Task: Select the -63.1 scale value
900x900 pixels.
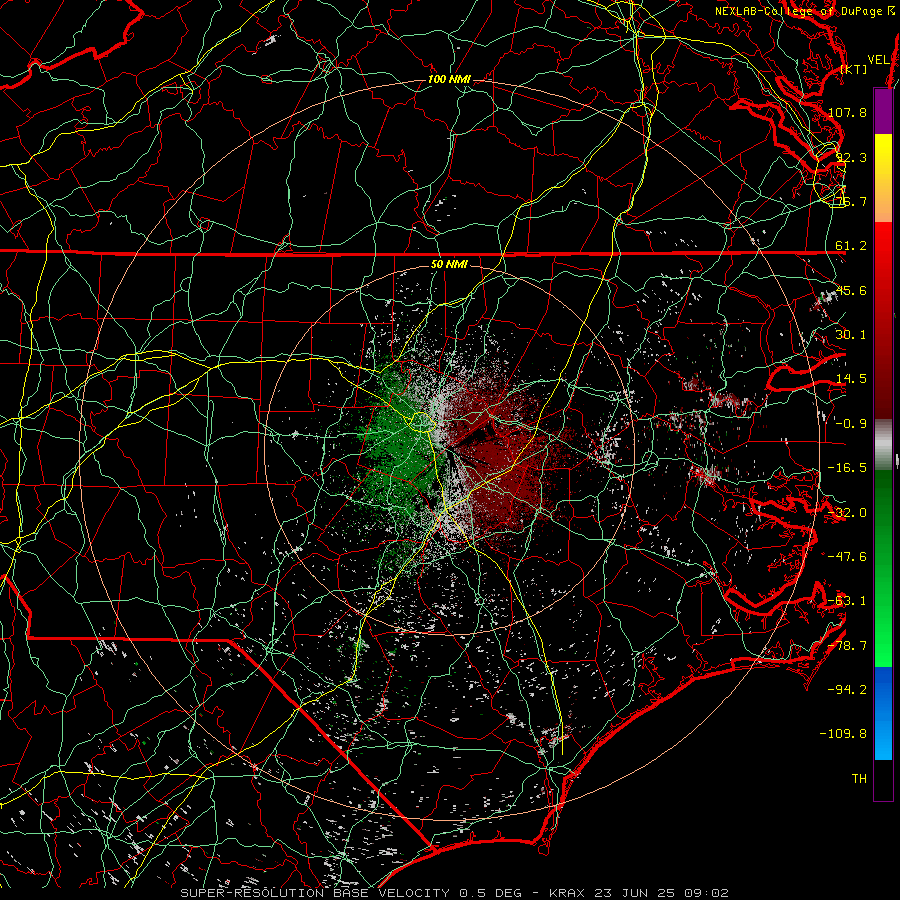Action: pyautogui.click(x=847, y=601)
